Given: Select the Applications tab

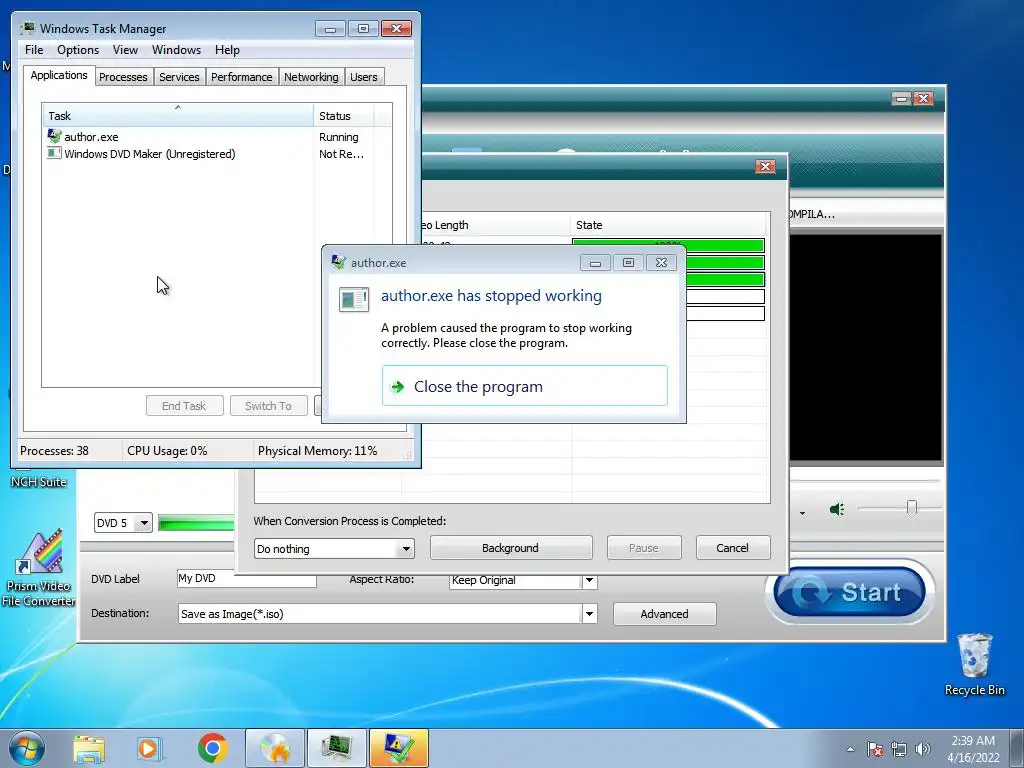Looking at the screenshot, I should pyautogui.click(x=59, y=75).
